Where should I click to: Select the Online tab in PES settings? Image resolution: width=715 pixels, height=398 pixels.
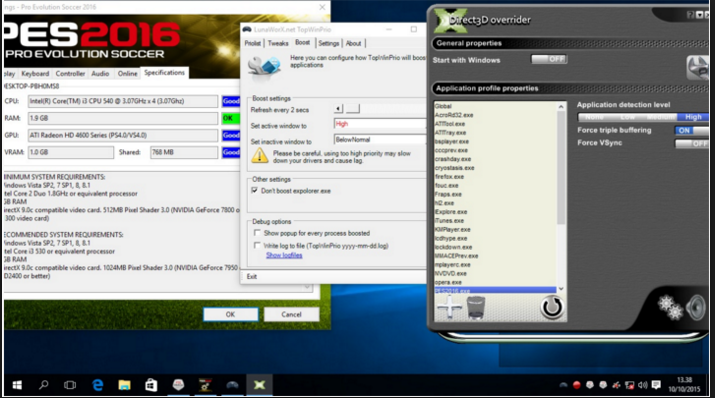point(127,73)
